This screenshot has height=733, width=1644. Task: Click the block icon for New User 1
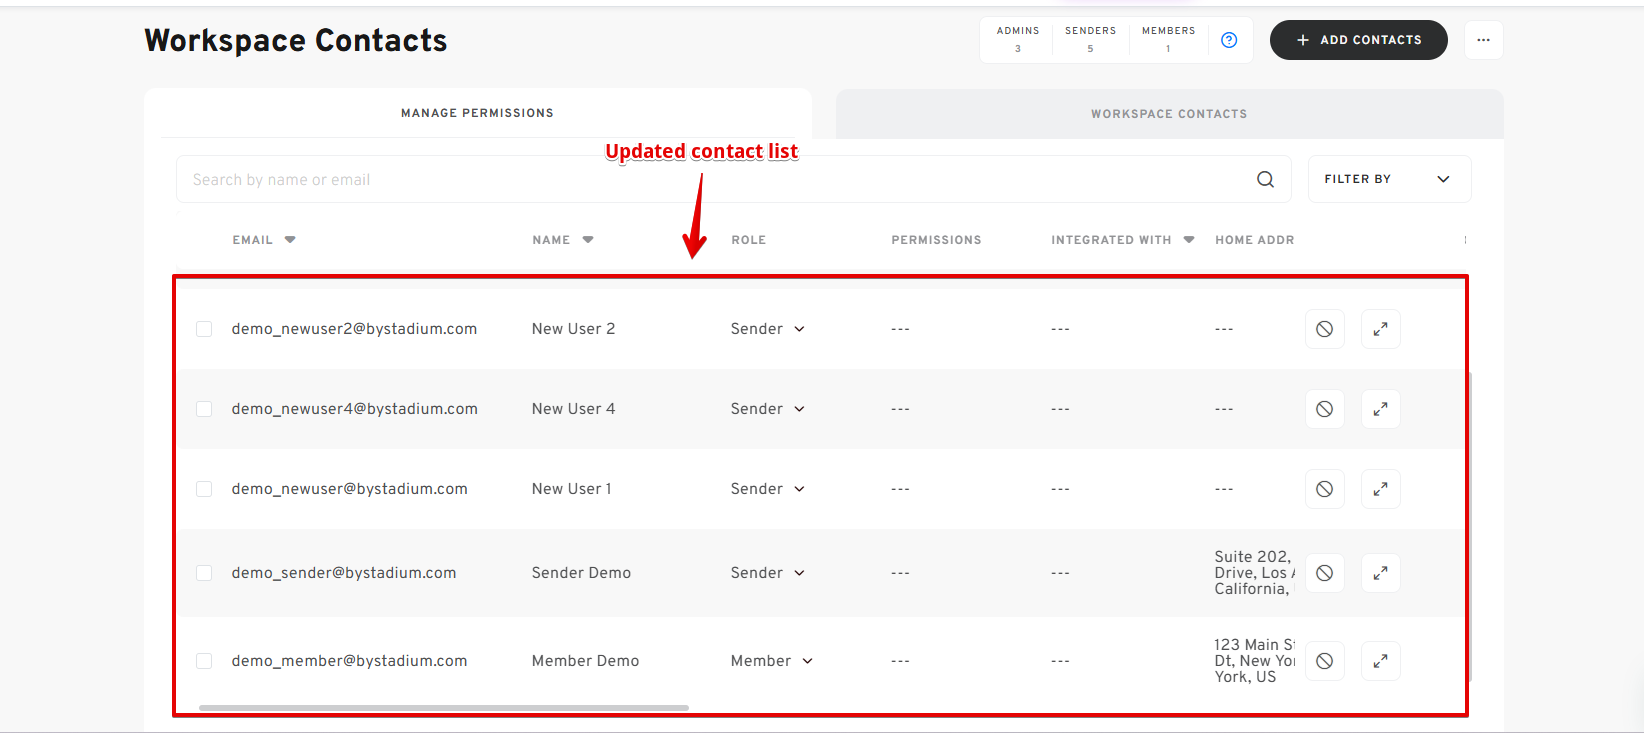click(1324, 489)
